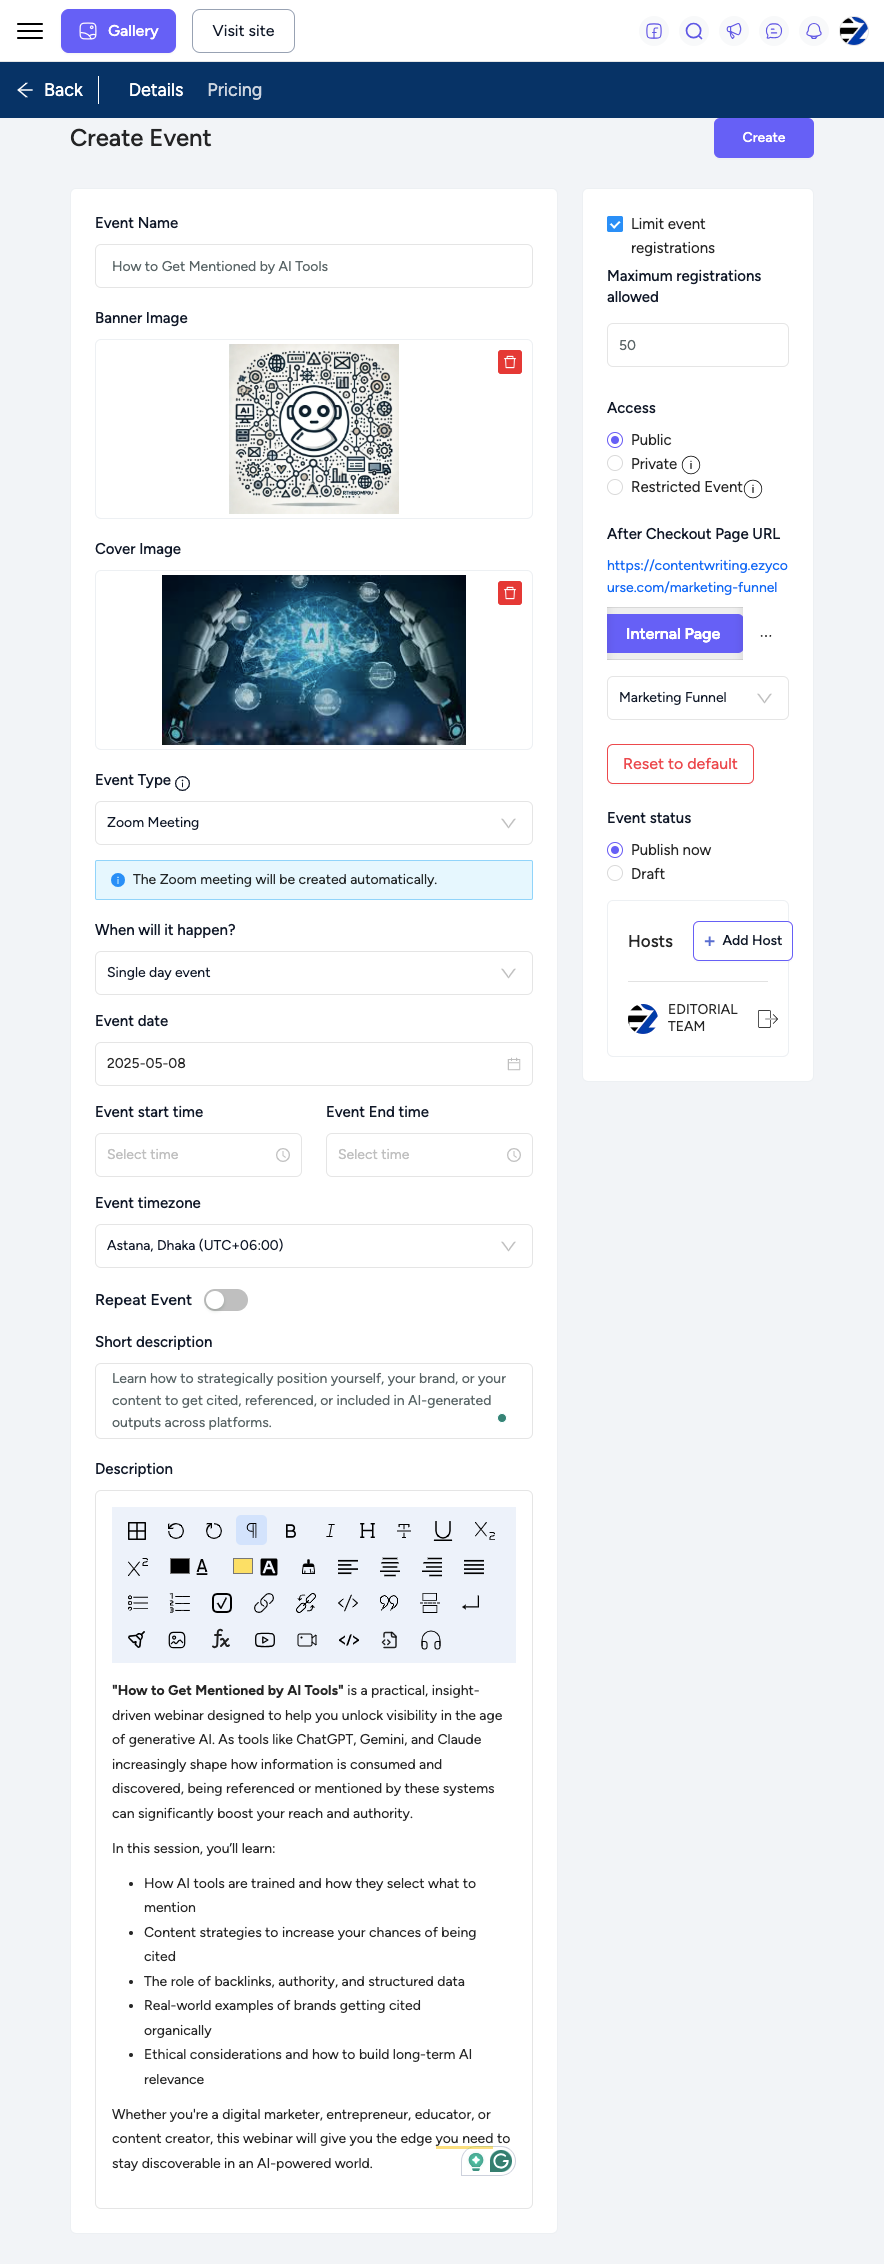
Task: Delete the banner image with trash icon
Action: pyautogui.click(x=510, y=362)
